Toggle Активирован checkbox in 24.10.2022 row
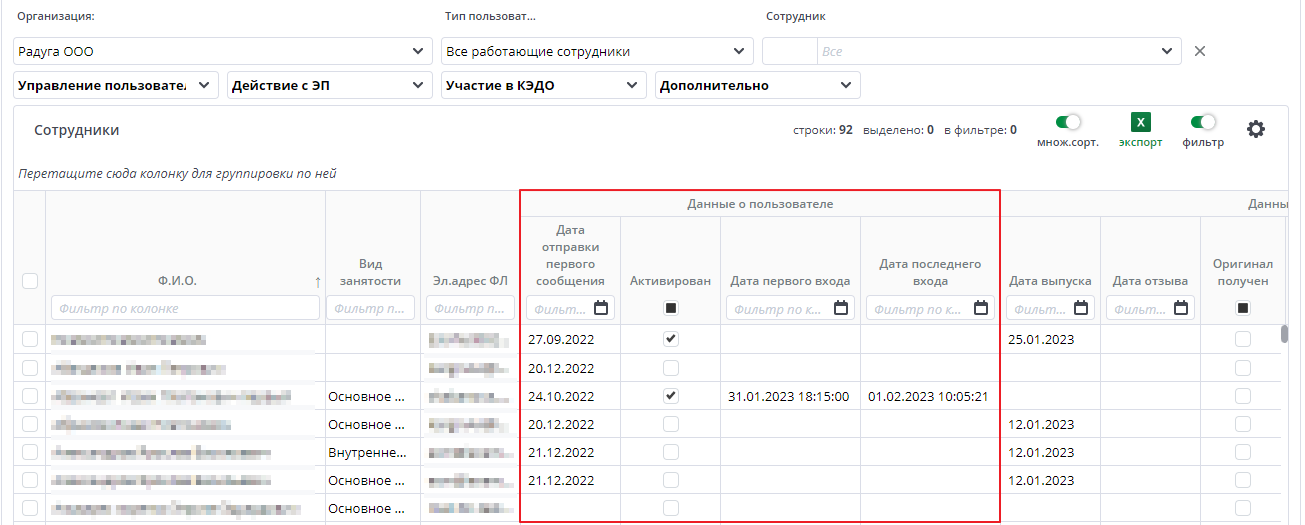This screenshot has width=1305, height=525. tap(670, 396)
